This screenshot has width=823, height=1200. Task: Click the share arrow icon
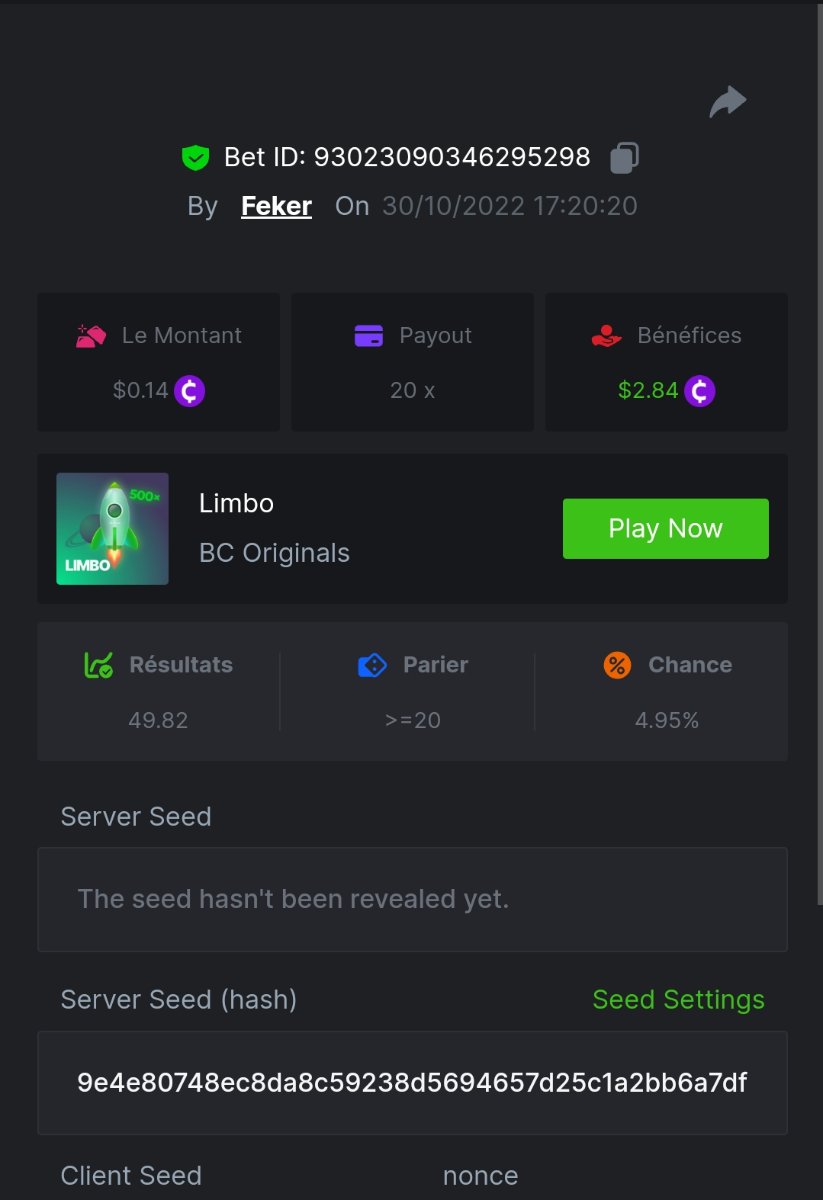tap(728, 101)
